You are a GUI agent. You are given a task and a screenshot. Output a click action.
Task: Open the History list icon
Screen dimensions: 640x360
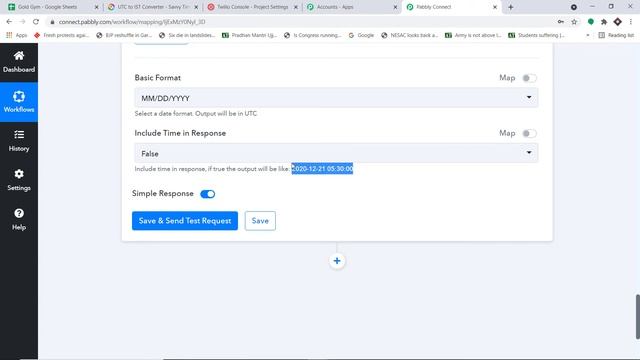point(19,135)
